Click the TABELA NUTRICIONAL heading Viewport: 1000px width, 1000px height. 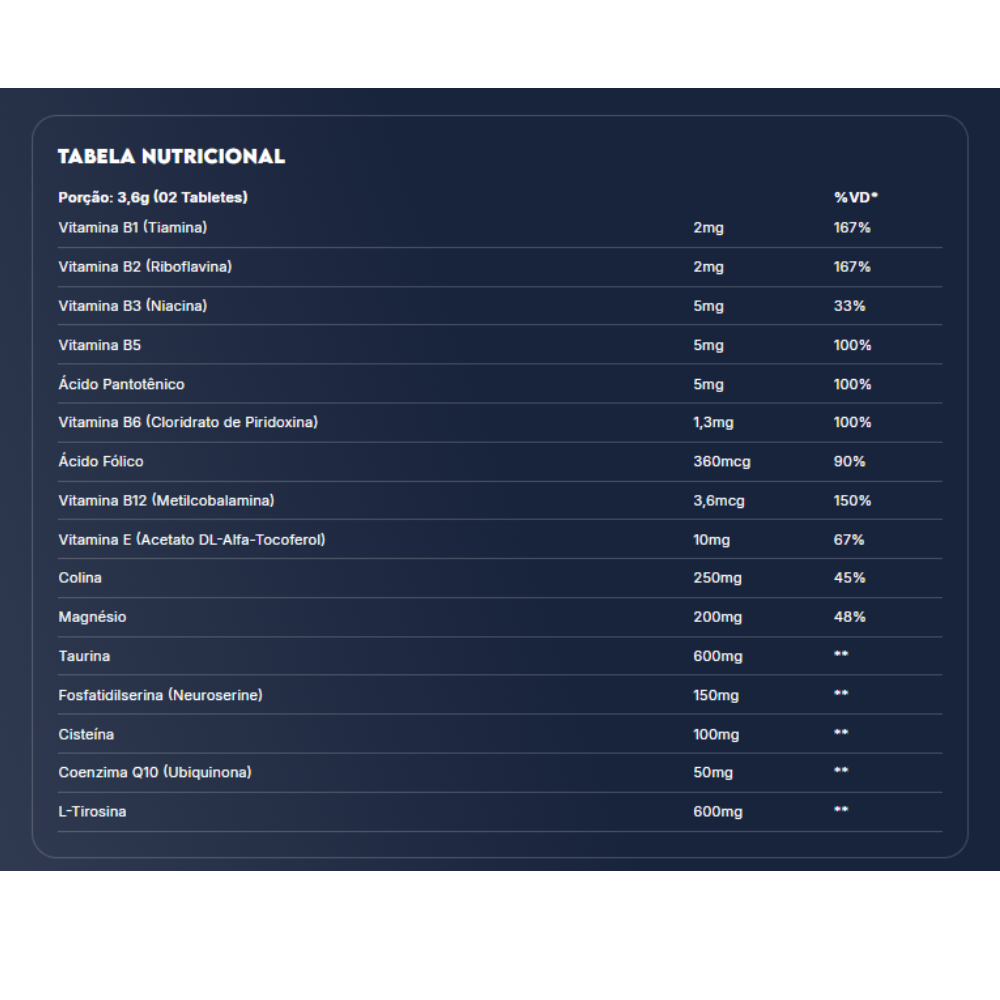click(x=171, y=156)
